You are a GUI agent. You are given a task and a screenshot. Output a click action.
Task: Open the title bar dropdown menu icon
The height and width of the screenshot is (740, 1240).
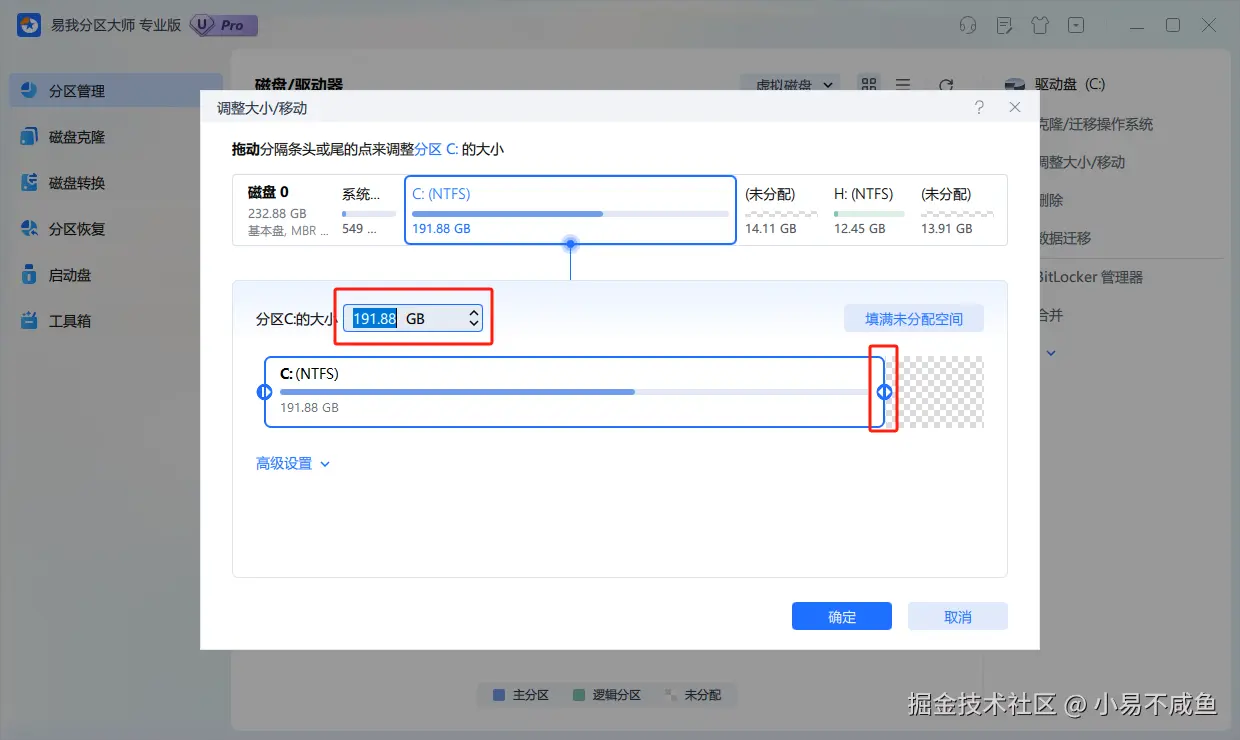1076,25
